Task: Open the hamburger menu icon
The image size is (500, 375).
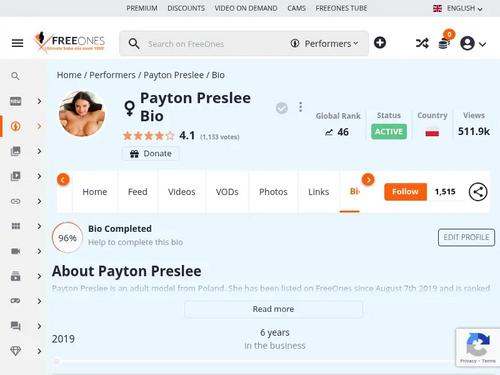Action: 17,43
